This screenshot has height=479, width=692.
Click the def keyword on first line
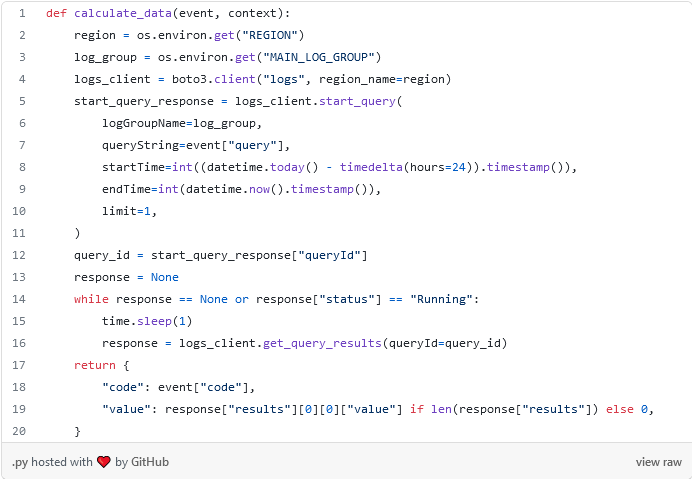click(x=56, y=13)
